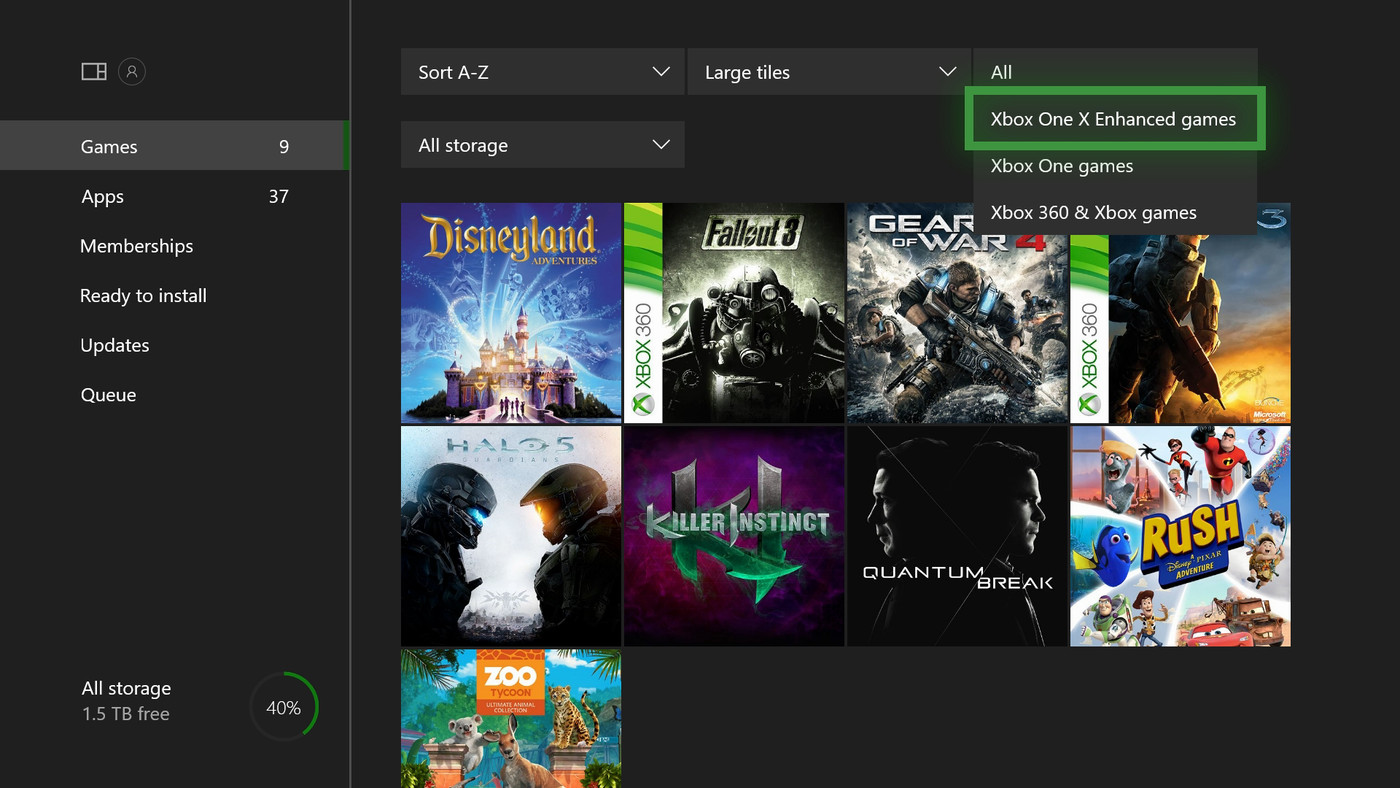Launch Disneyland Adventures game tile
This screenshot has height=788, width=1400.
tap(511, 313)
